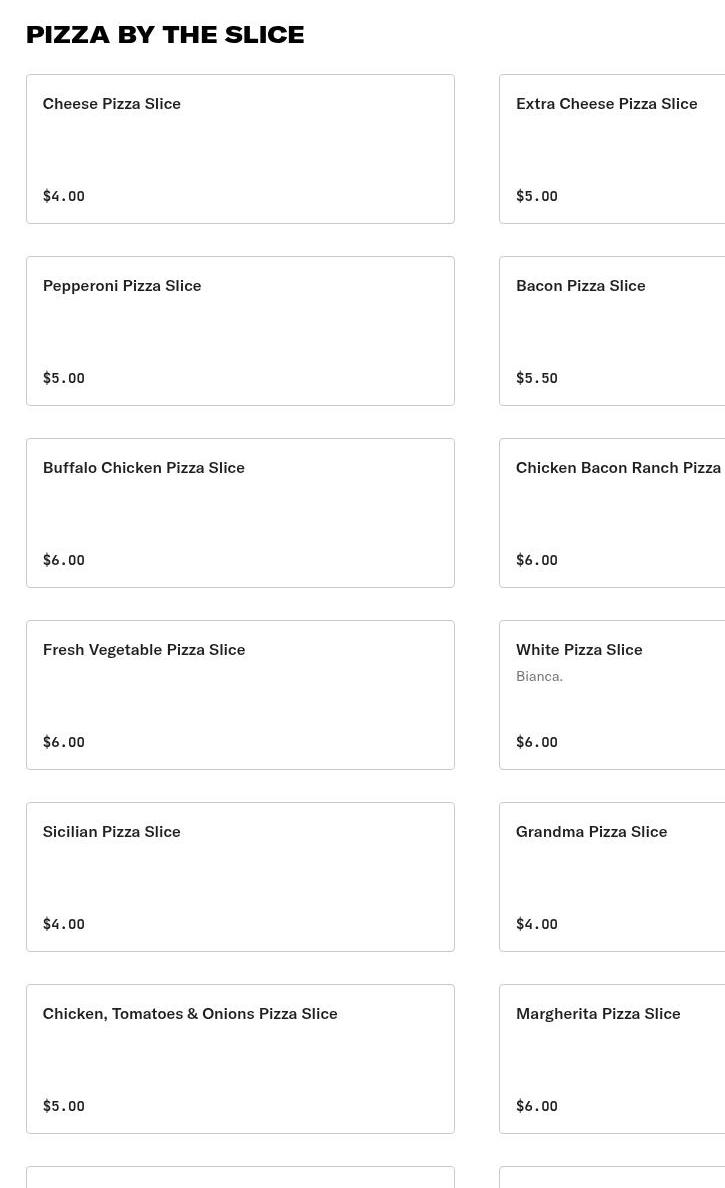Click the $4.00 price under Sicilian Pizza Slice

tap(64, 924)
